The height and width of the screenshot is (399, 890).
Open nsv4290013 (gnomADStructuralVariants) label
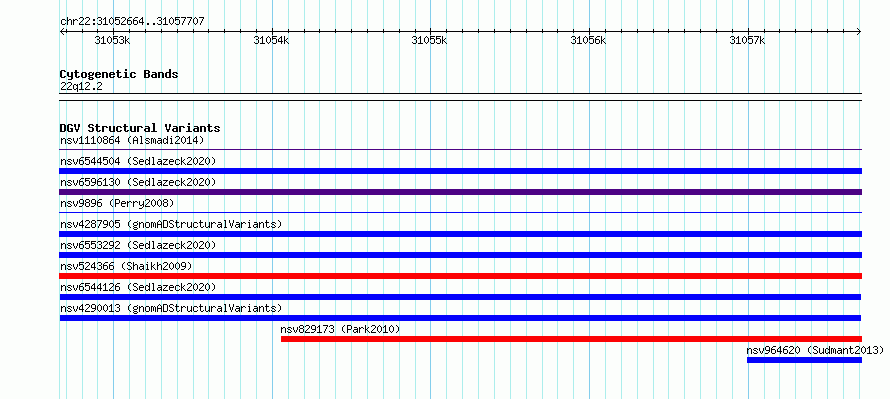pyautogui.click(x=171, y=308)
